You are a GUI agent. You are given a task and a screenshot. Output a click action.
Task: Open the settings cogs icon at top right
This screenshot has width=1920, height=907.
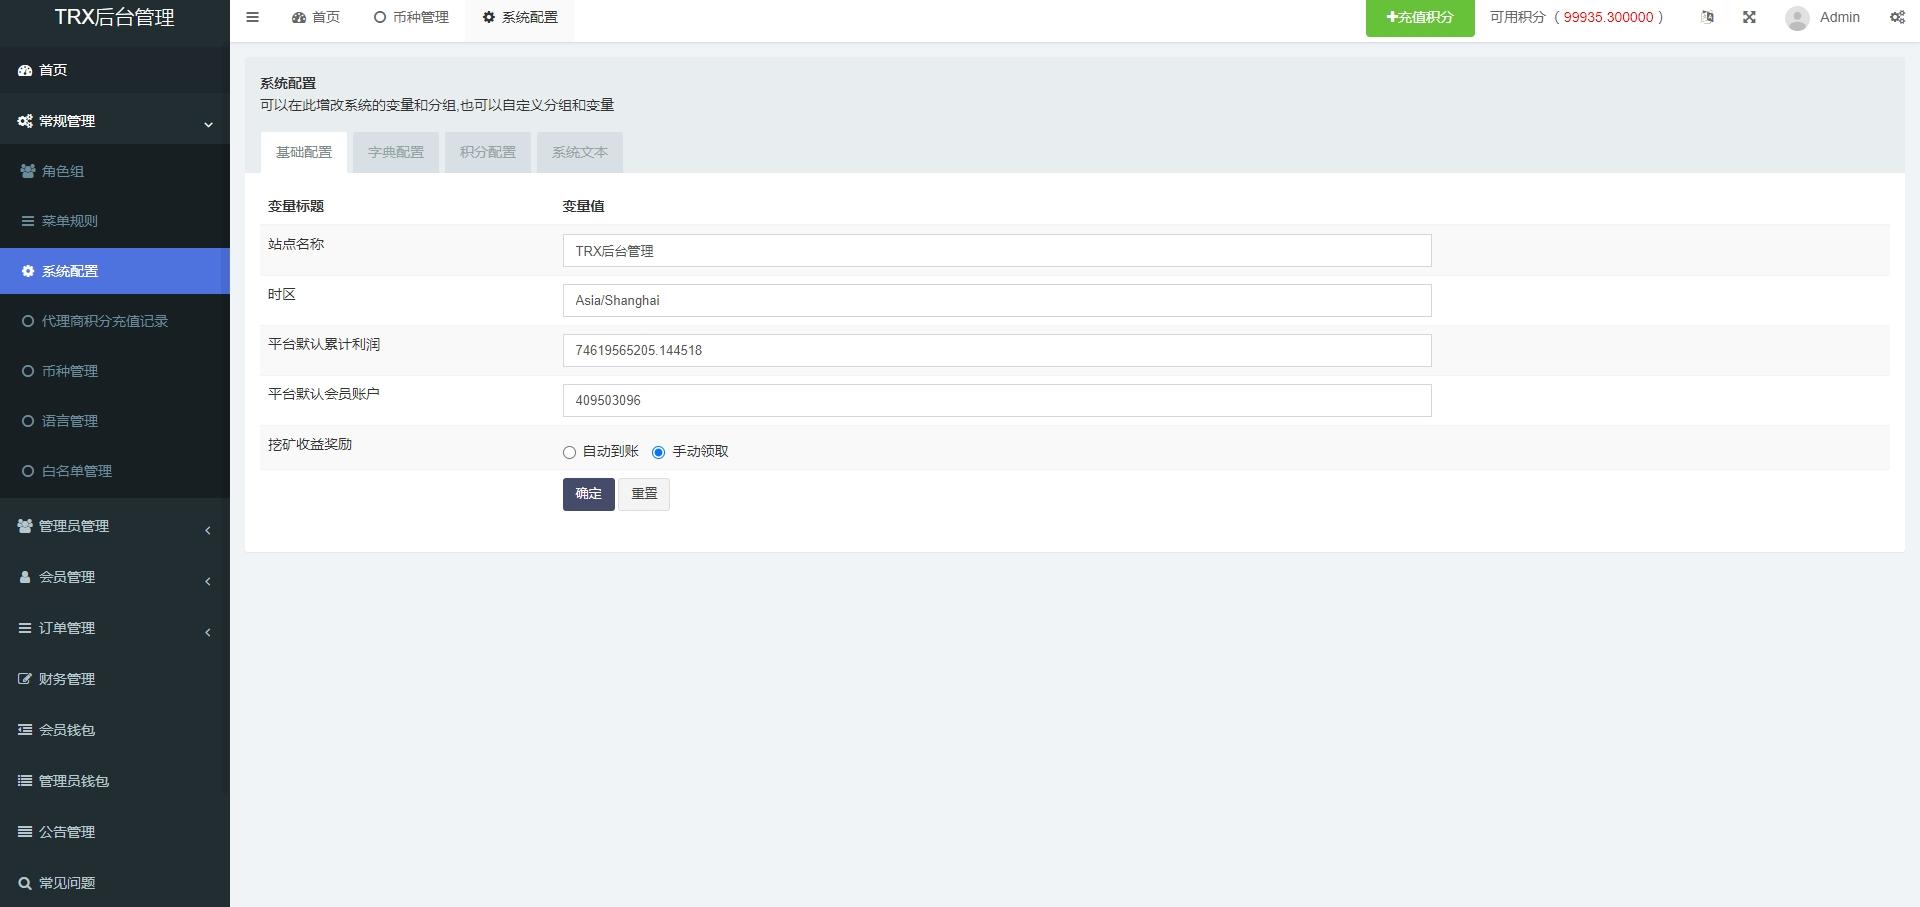point(1897,17)
